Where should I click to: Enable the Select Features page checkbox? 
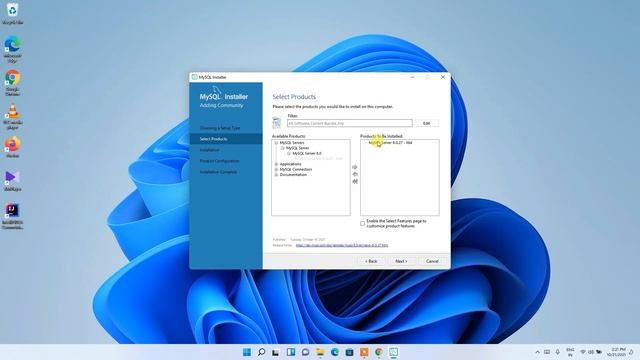(x=362, y=224)
